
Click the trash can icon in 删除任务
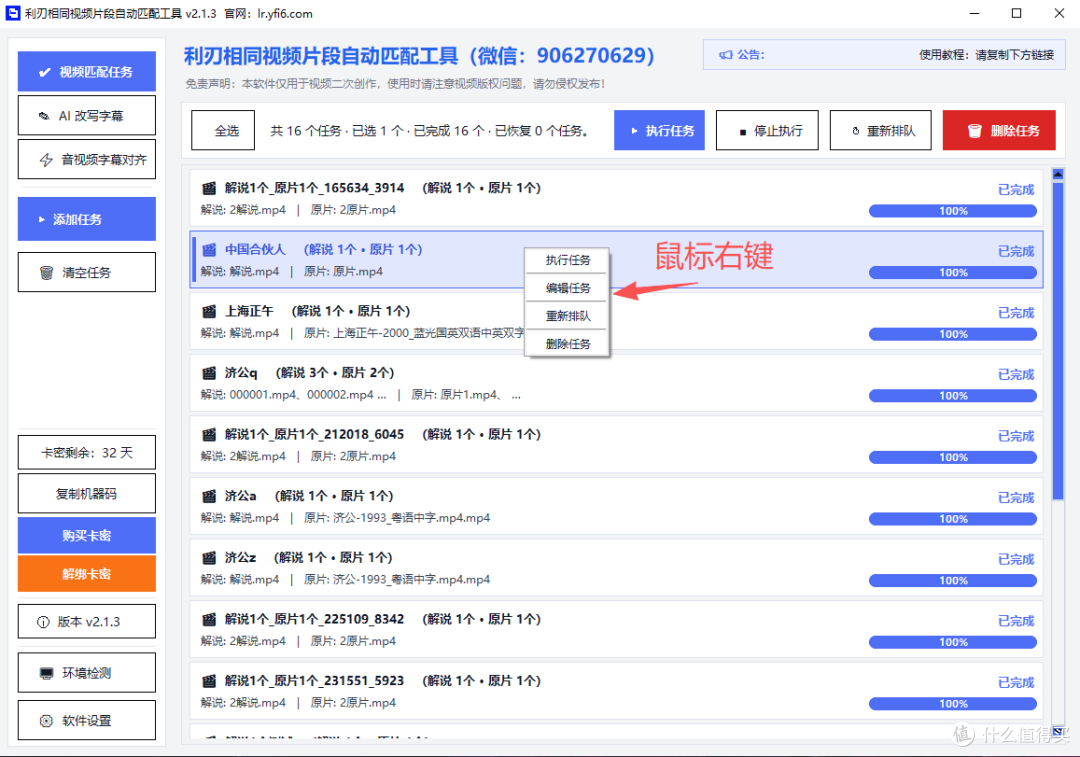pyautogui.click(x=974, y=131)
